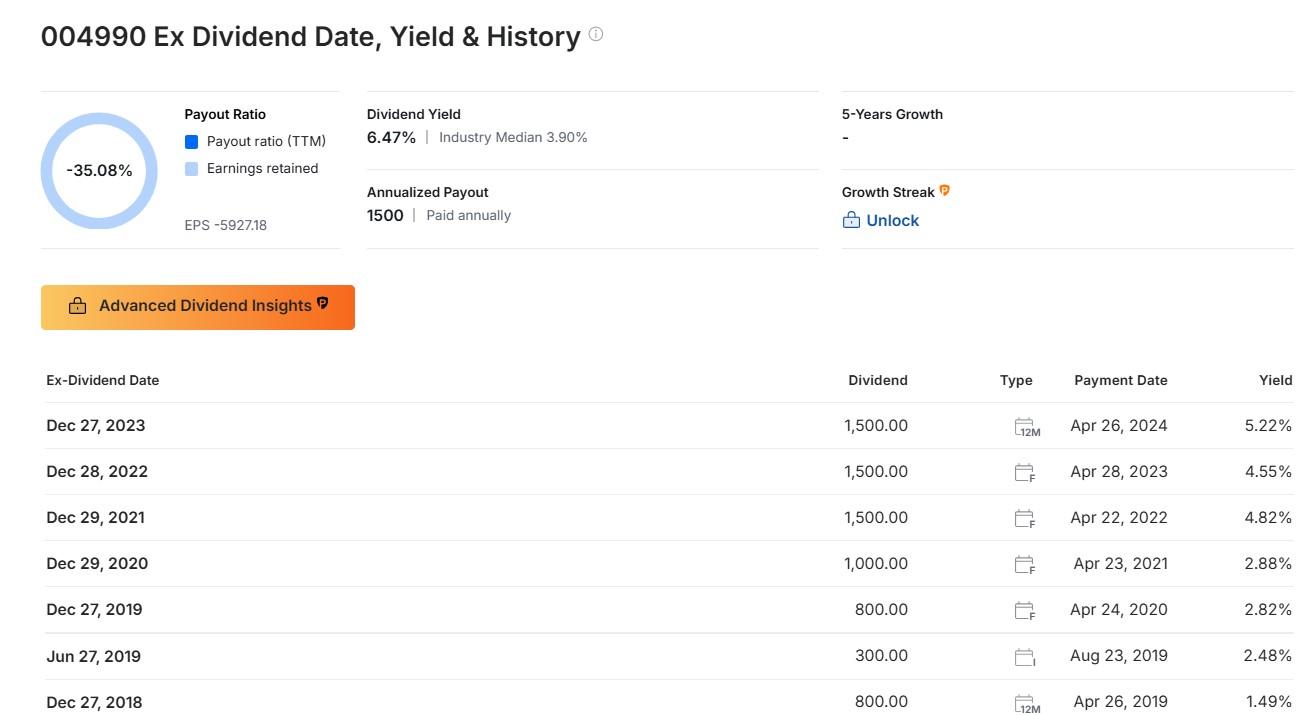Select the Dec 27, 2019 ex-dividend date

click(x=94, y=610)
